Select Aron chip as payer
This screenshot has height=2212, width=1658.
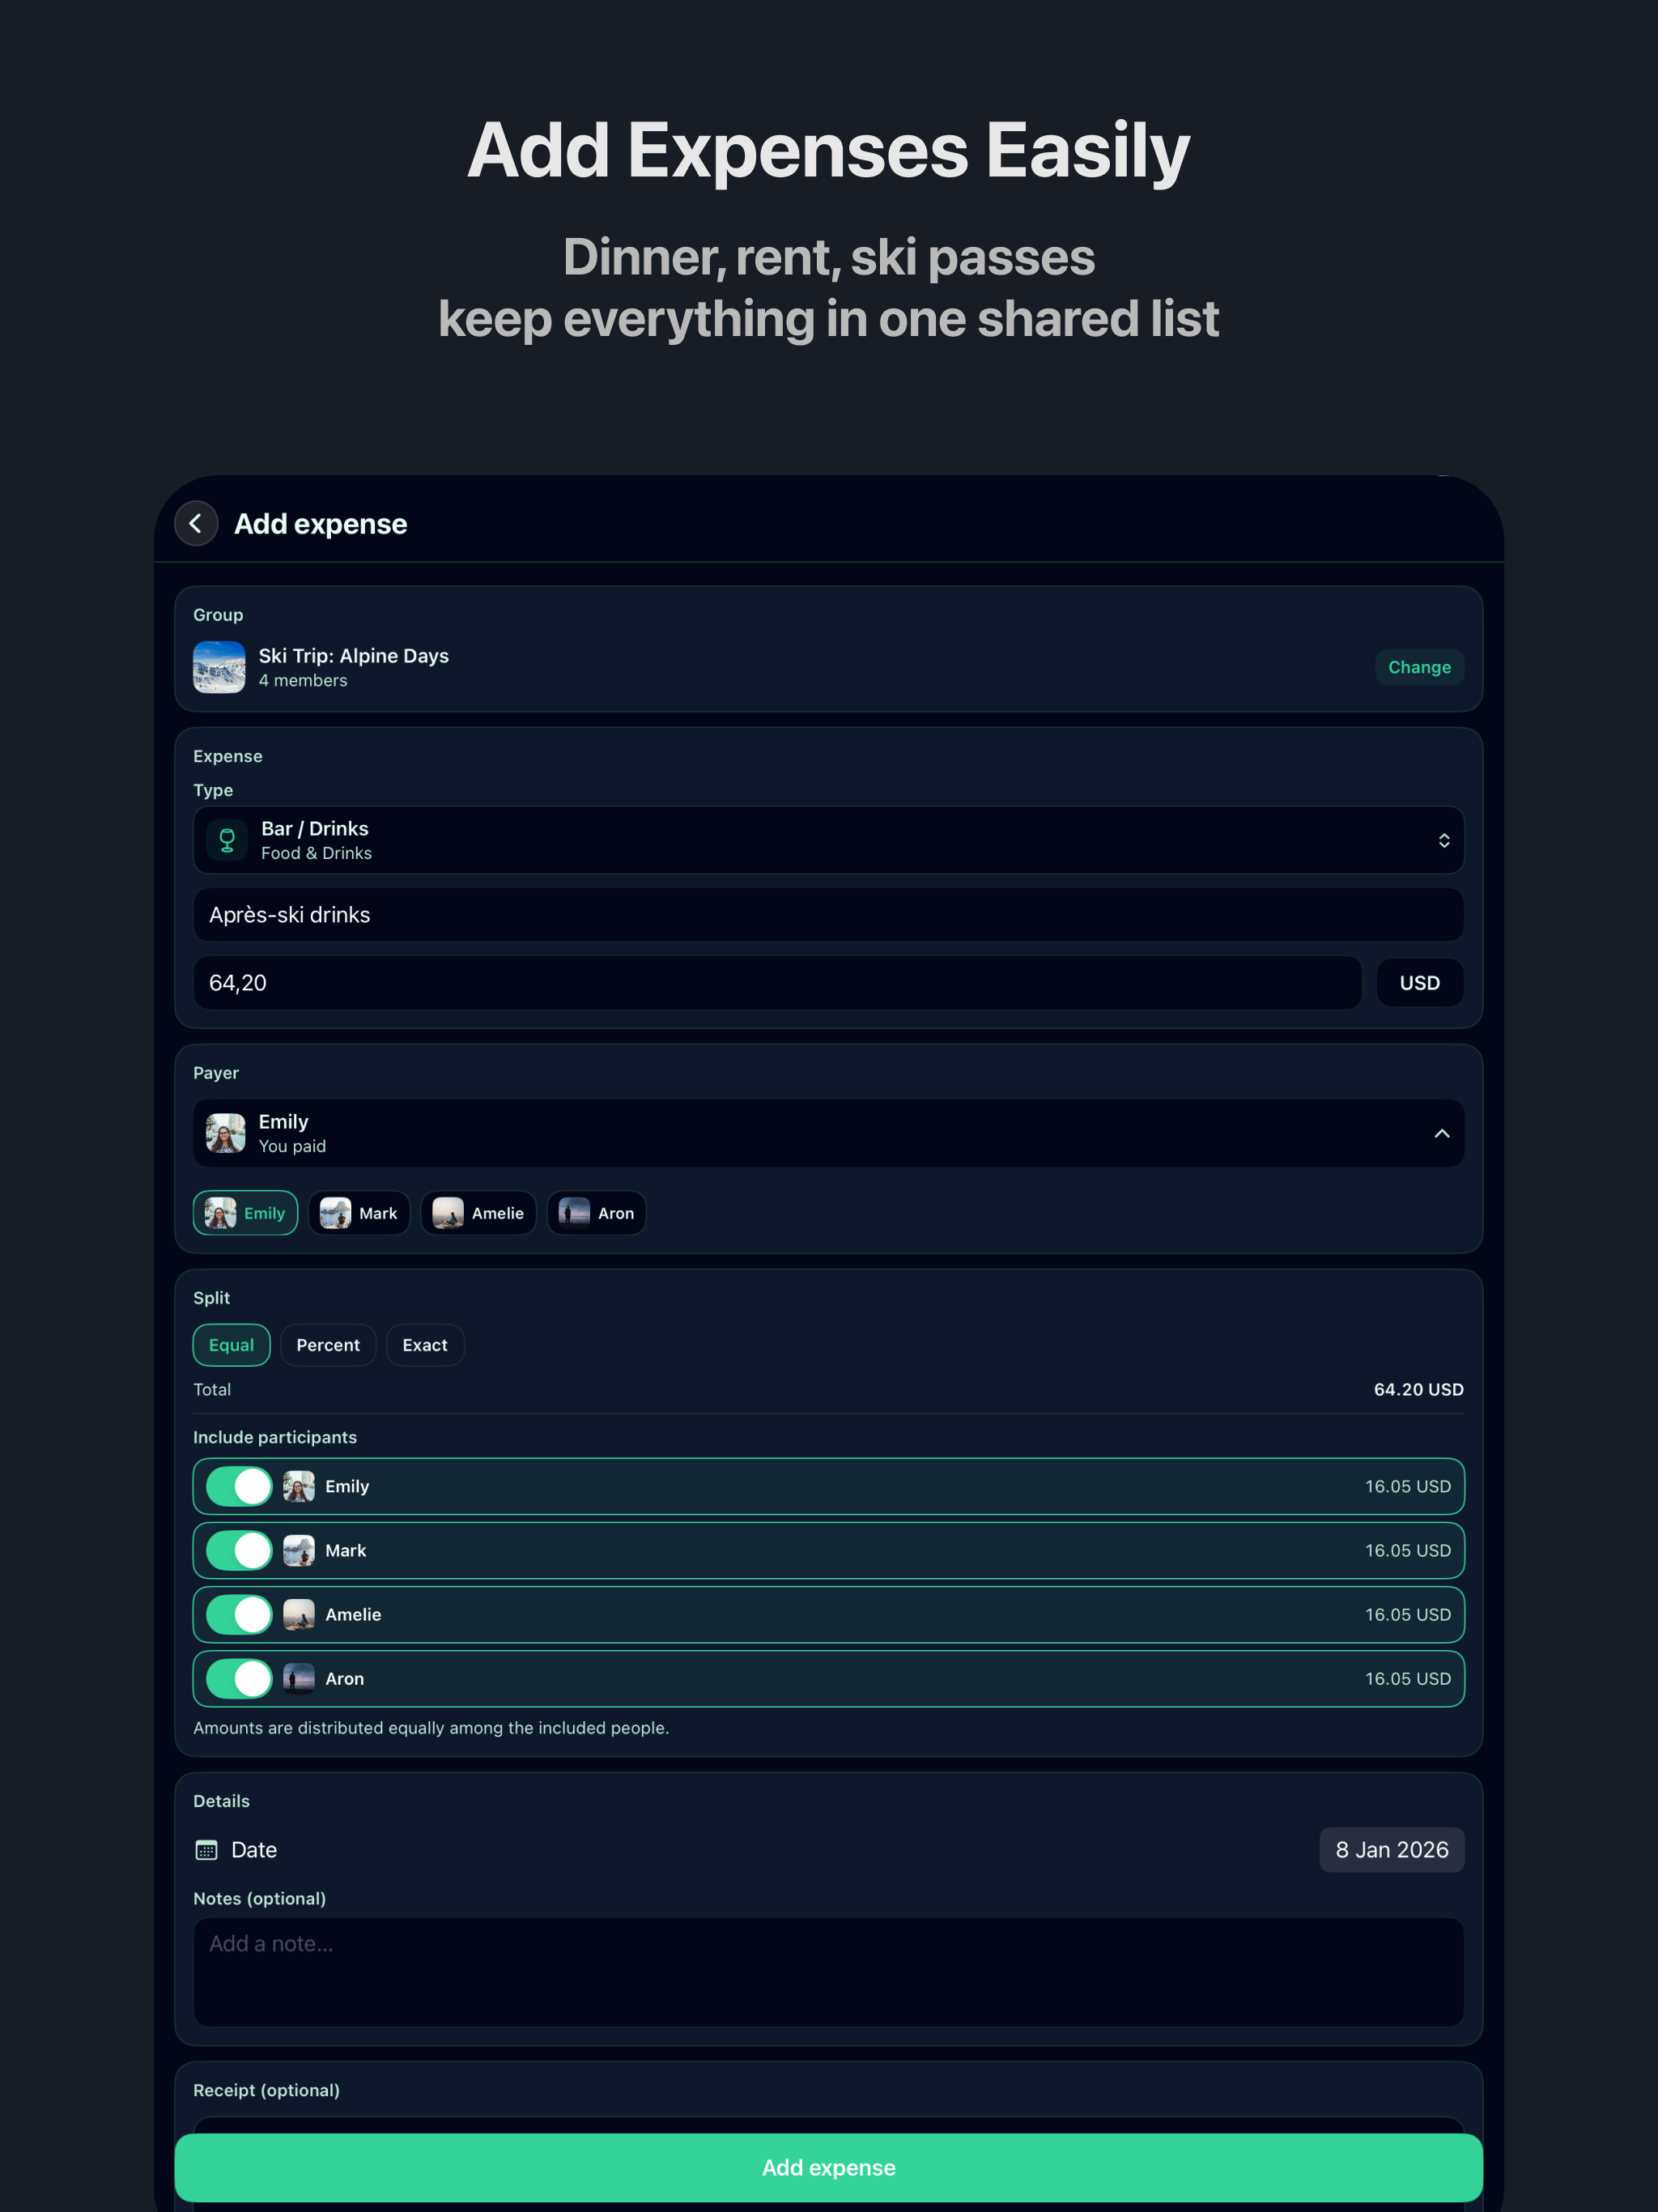click(596, 1213)
